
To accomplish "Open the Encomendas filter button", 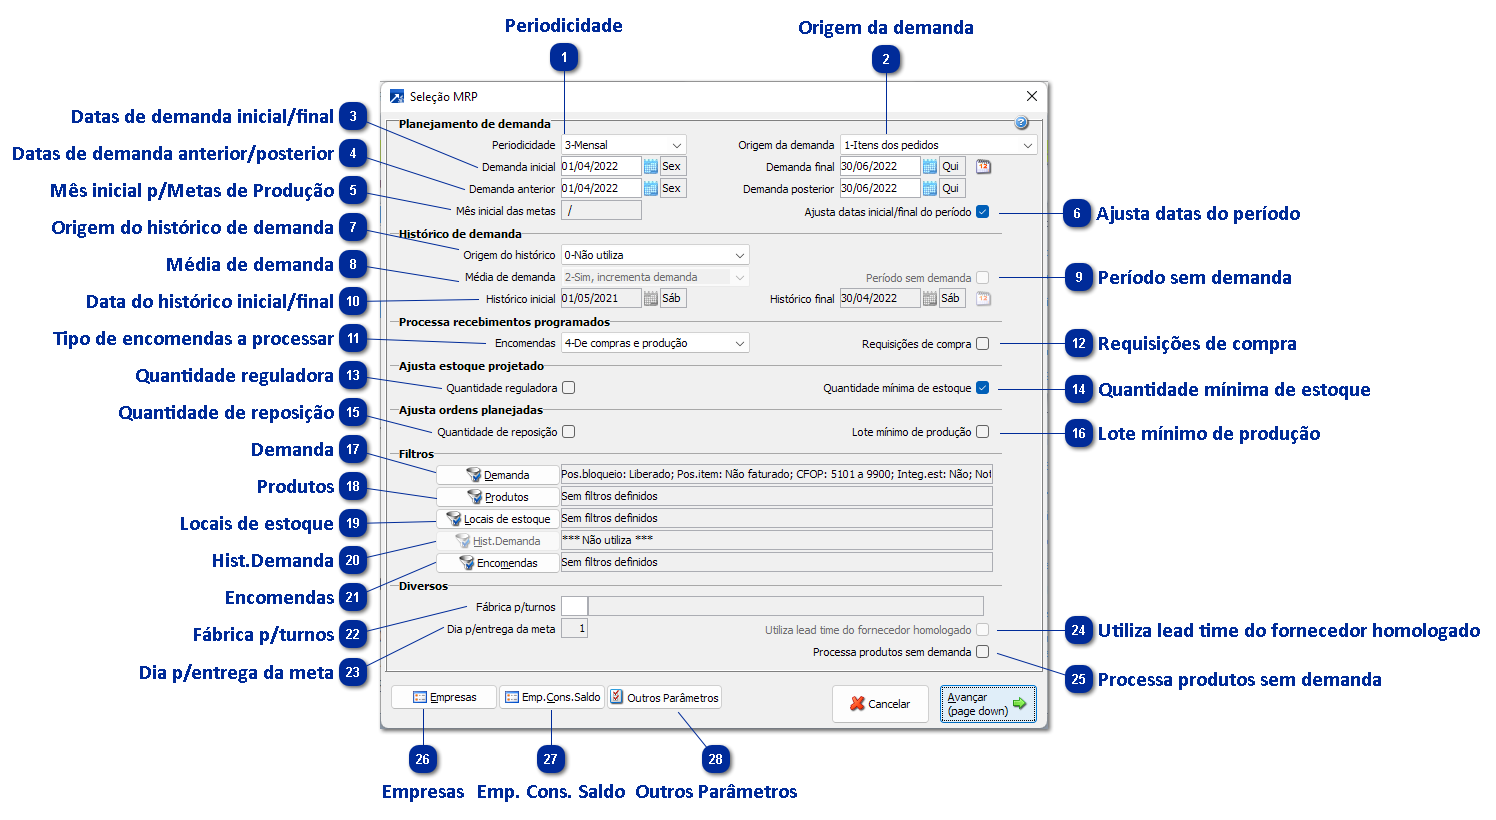I will click(497, 563).
